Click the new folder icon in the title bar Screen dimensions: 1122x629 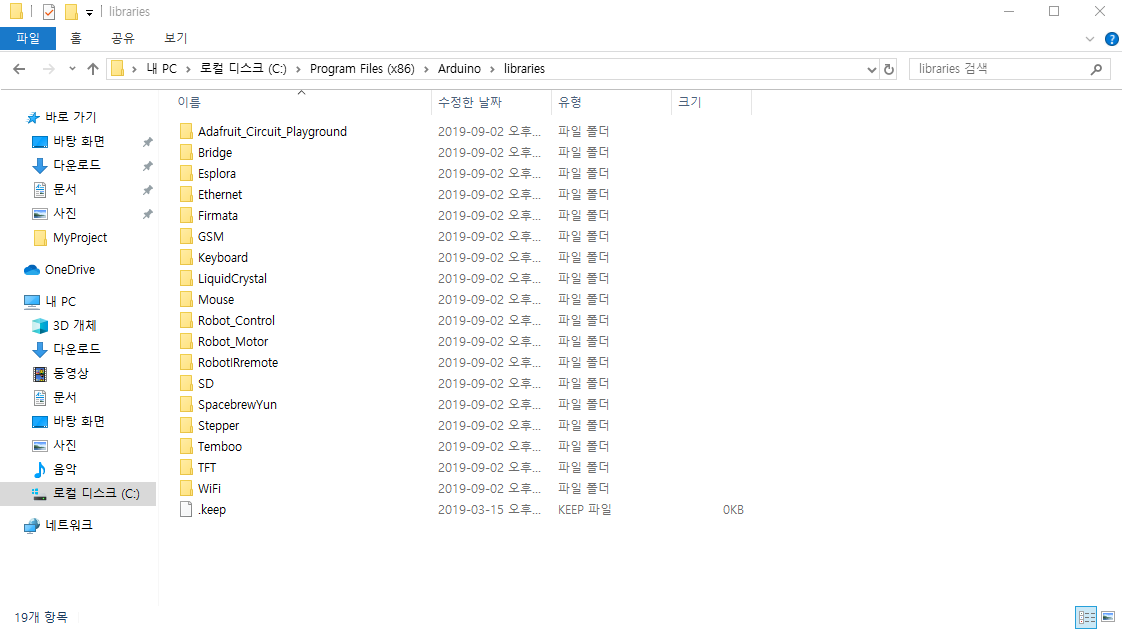click(x=71, y=11)
